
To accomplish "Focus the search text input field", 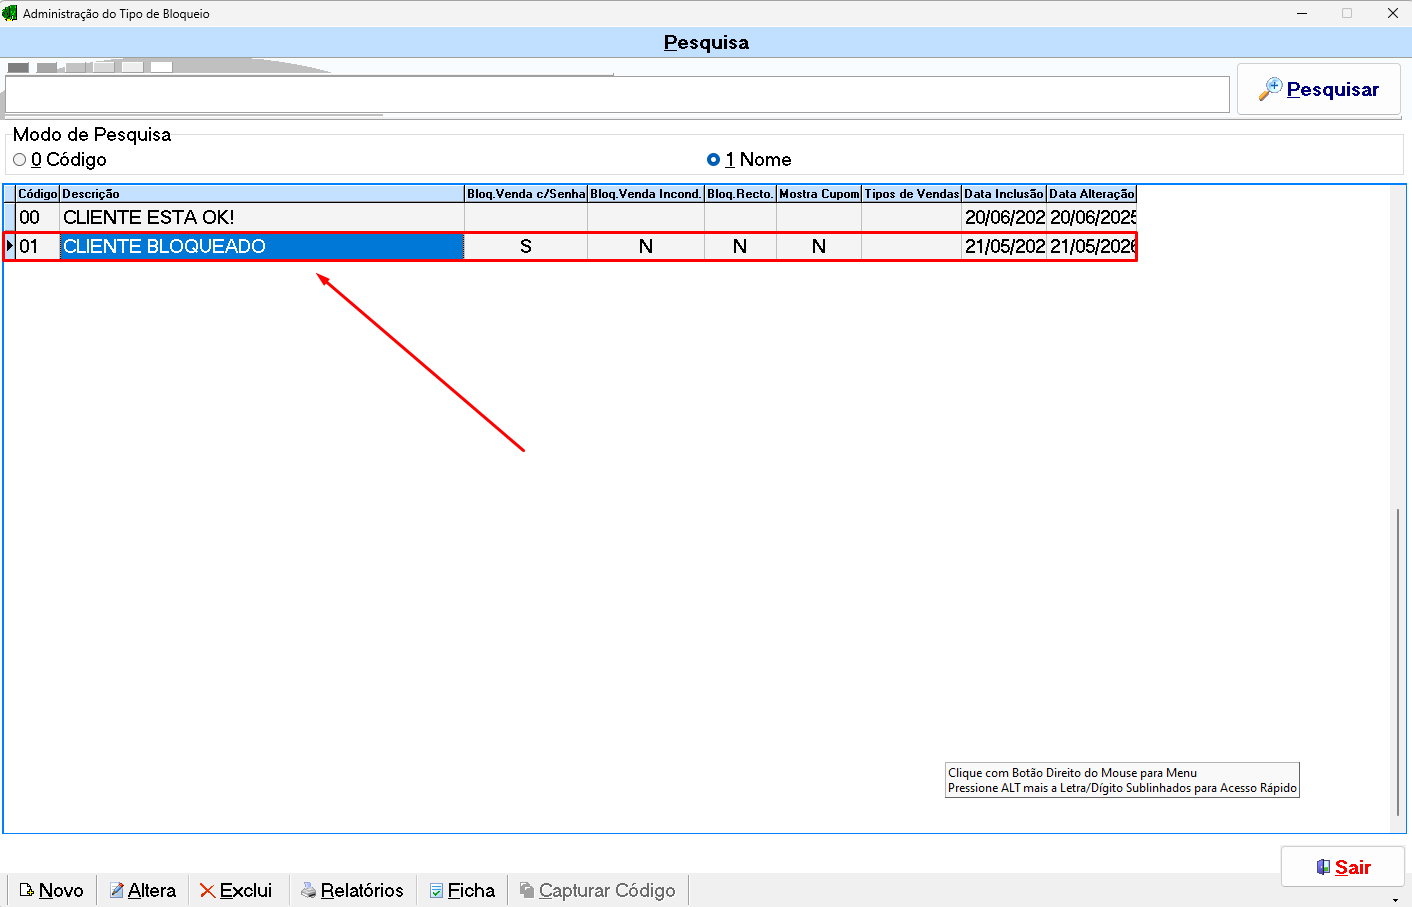I will [x=617, y=94].
